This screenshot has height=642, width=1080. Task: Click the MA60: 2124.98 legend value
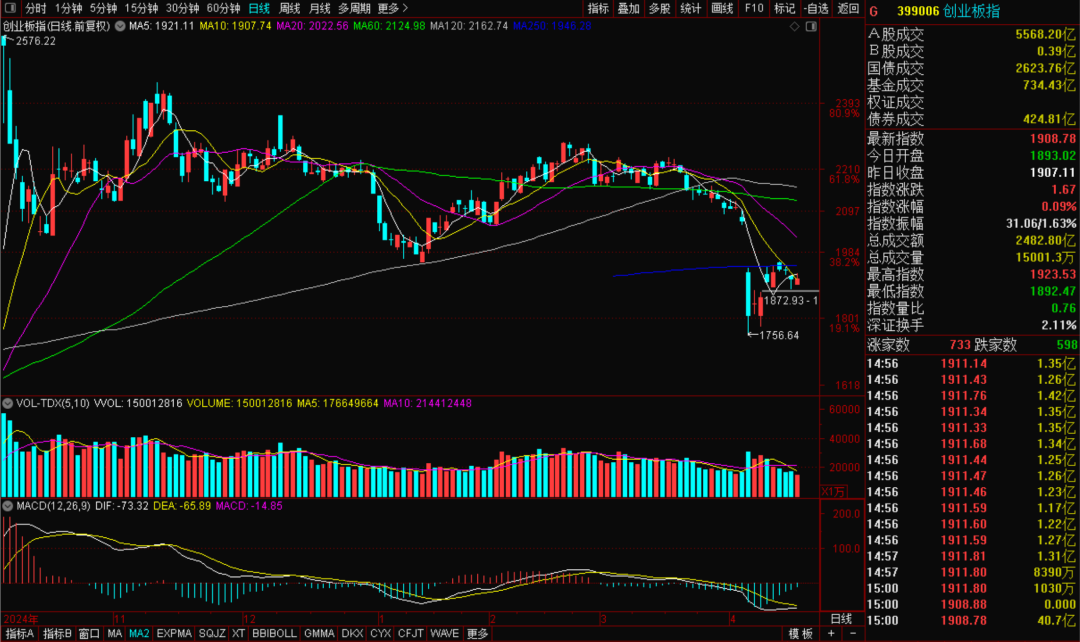[389, 26]
